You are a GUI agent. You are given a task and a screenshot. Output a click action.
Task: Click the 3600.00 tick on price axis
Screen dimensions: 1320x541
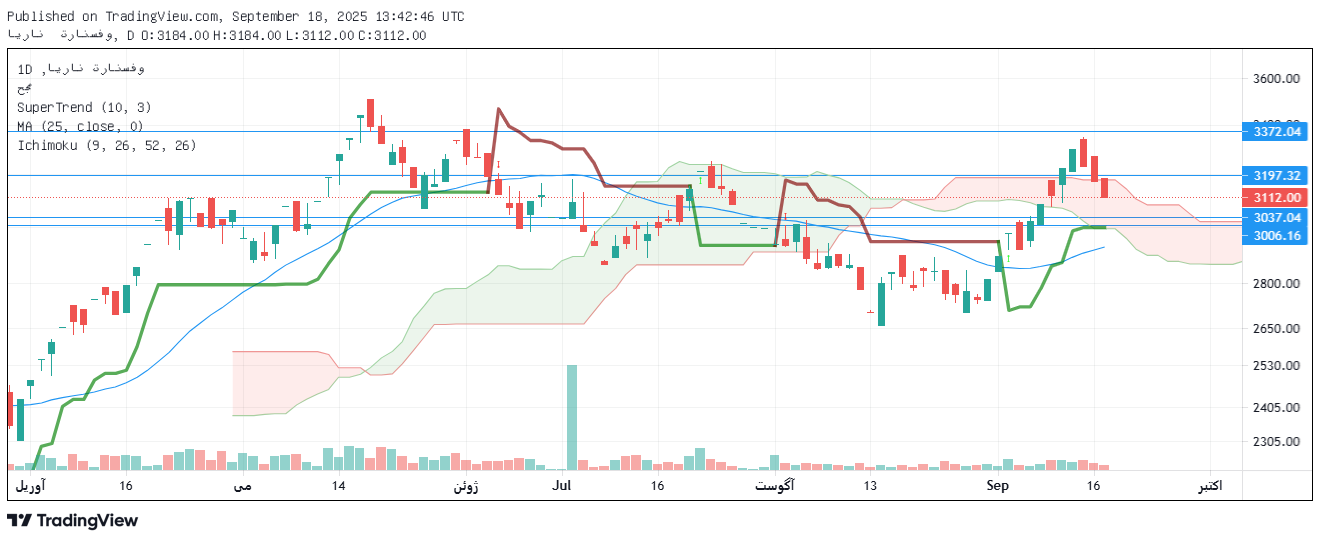pos(1277,78)
